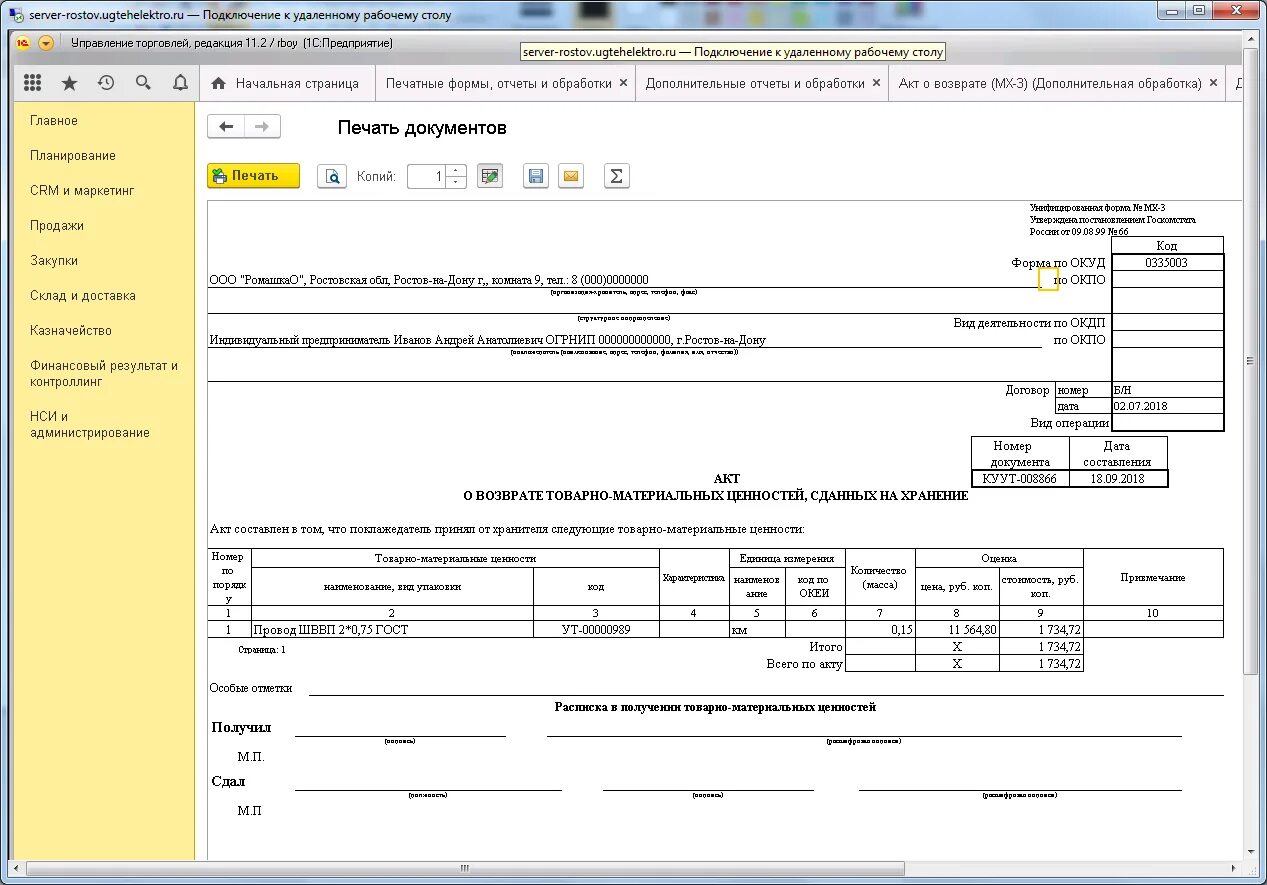Open Финансовый результат и контроллинг section
Screen dimensions: 1267x885
(104, 373)
